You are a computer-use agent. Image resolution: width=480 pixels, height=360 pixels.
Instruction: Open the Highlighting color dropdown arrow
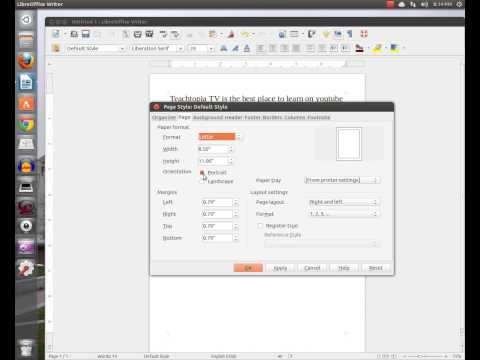(x=386, y=48)
